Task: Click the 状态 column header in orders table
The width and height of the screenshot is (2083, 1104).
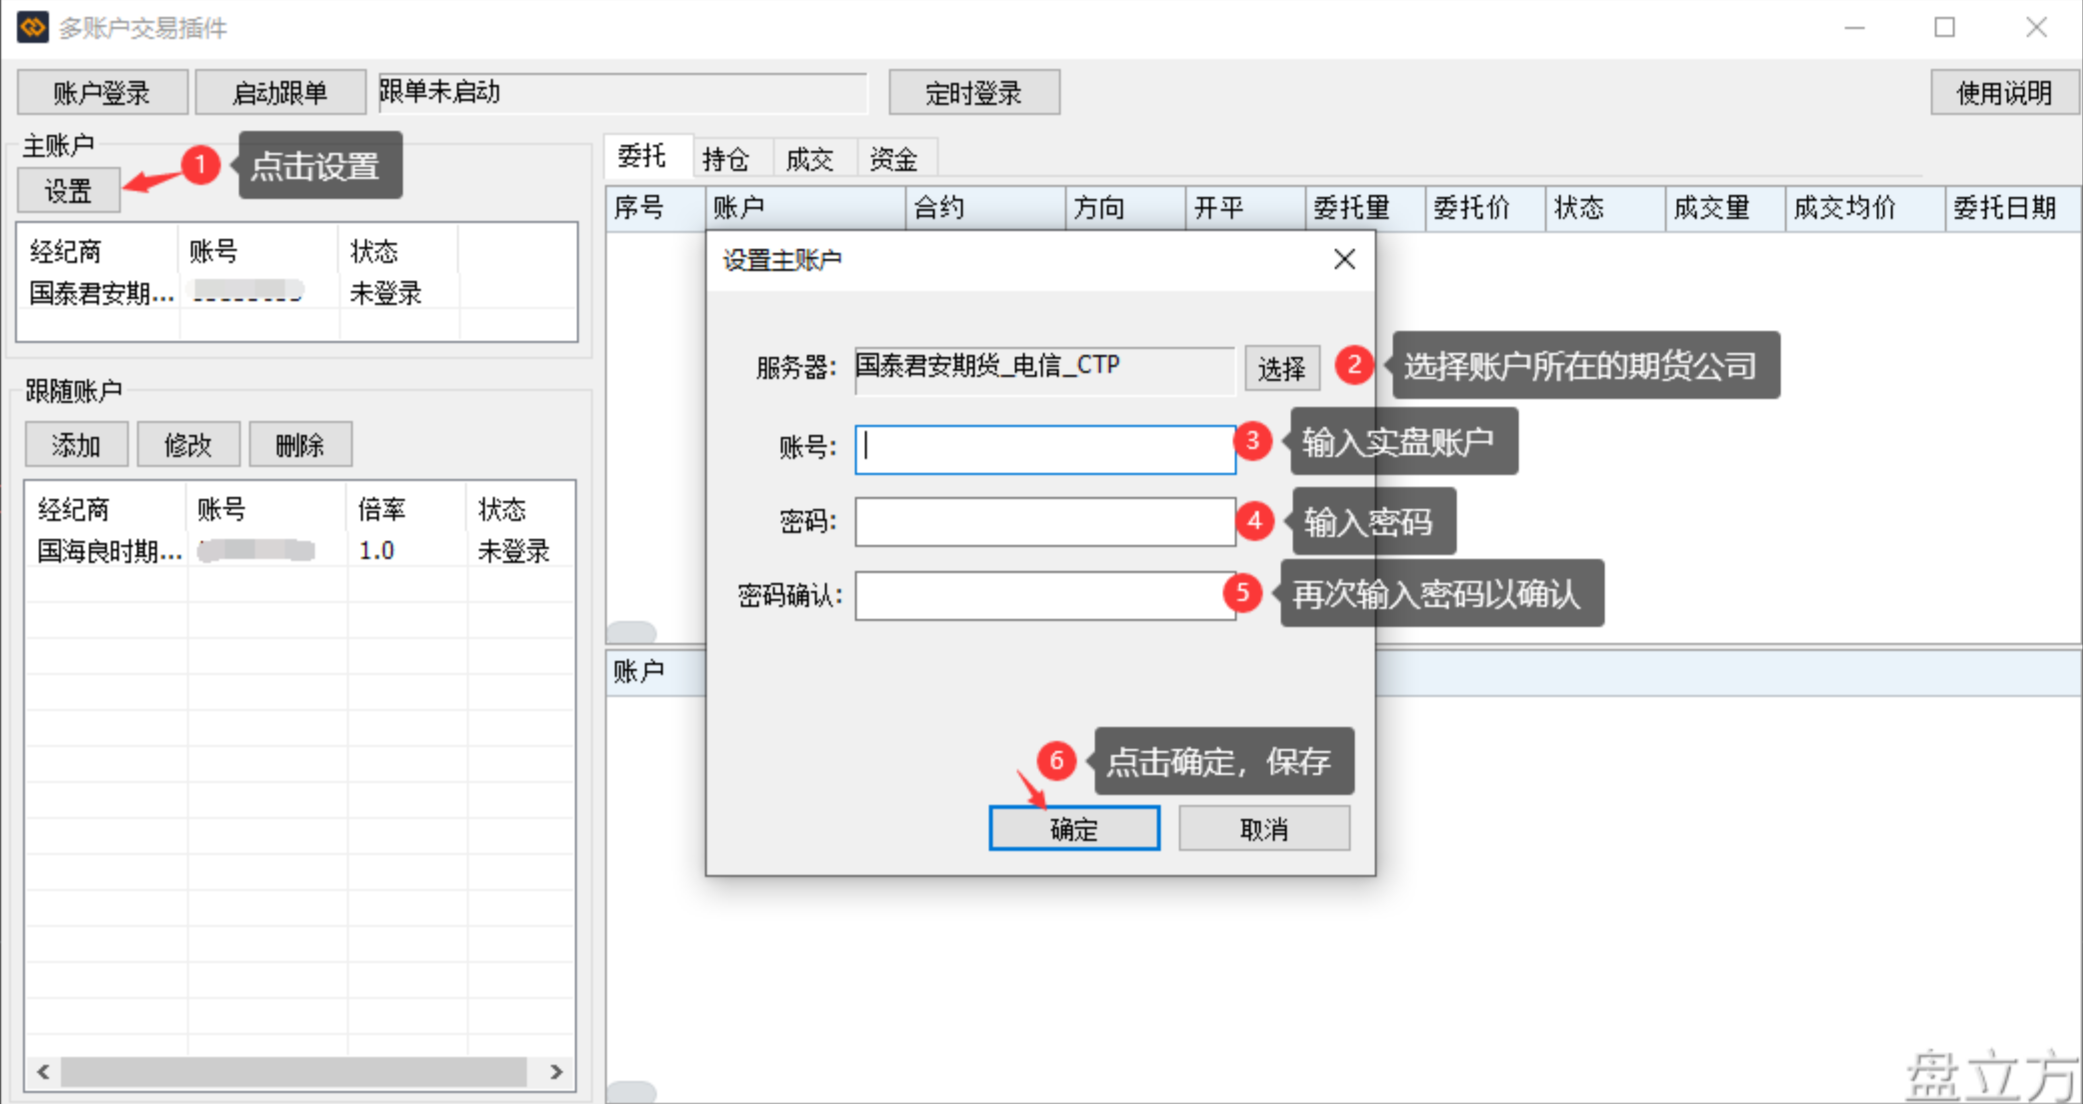Action: 1605,208
